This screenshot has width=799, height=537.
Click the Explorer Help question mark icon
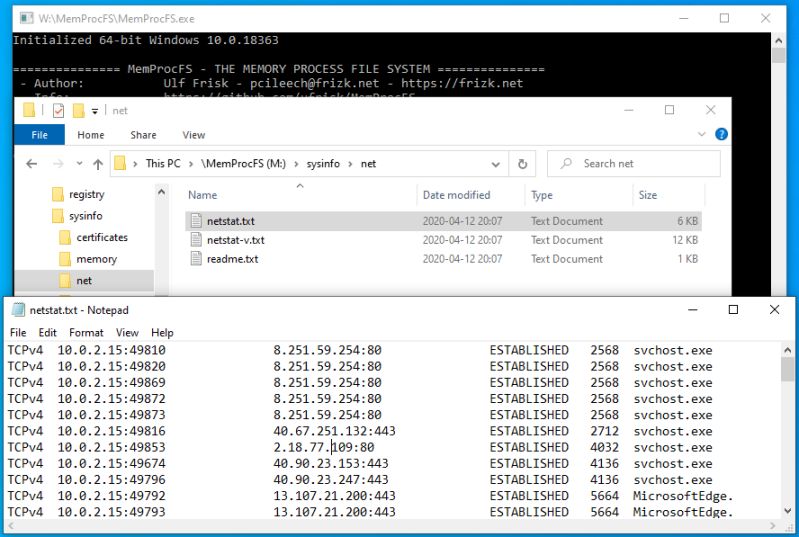721,134
